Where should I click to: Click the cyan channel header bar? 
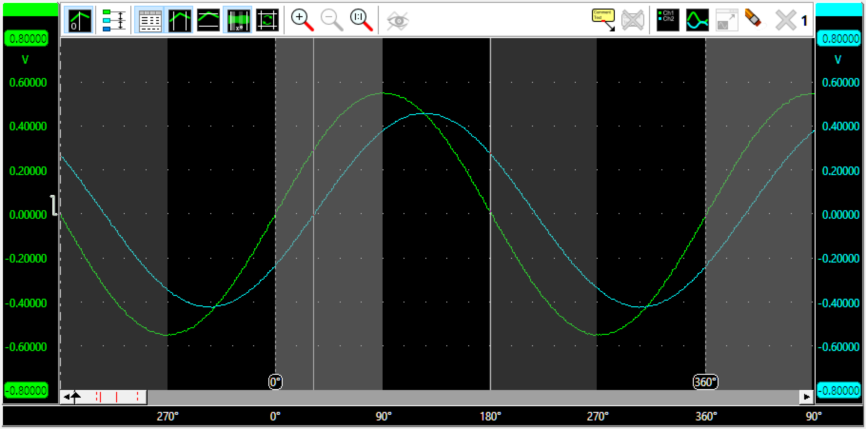(x=839, y=9)
